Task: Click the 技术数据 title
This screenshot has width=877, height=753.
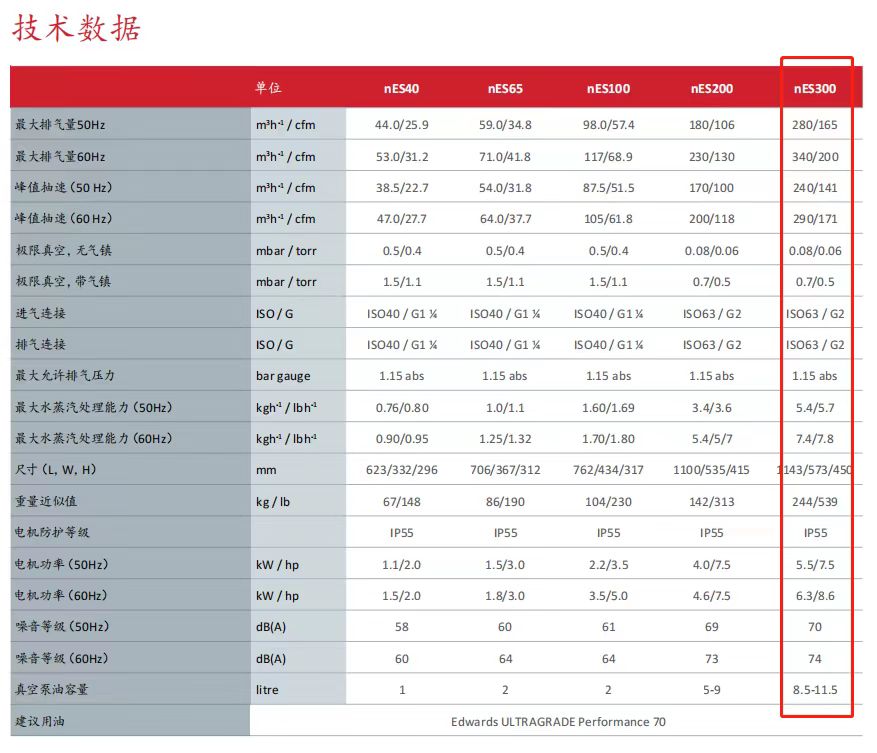Action: [77, 29]
